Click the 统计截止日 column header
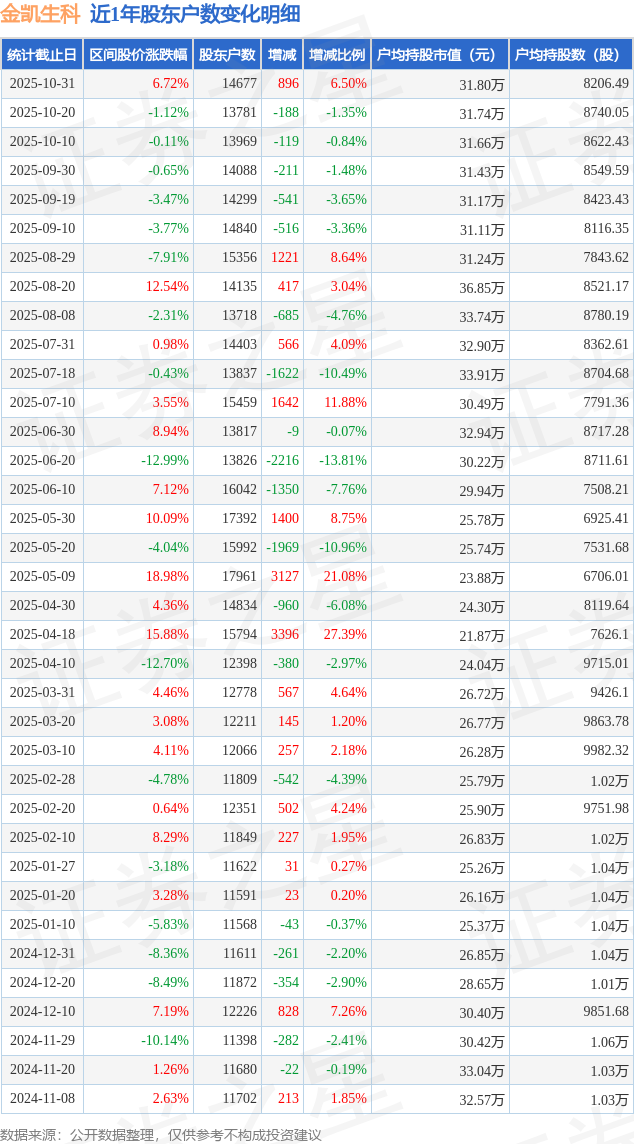 (x=41, y=54)
